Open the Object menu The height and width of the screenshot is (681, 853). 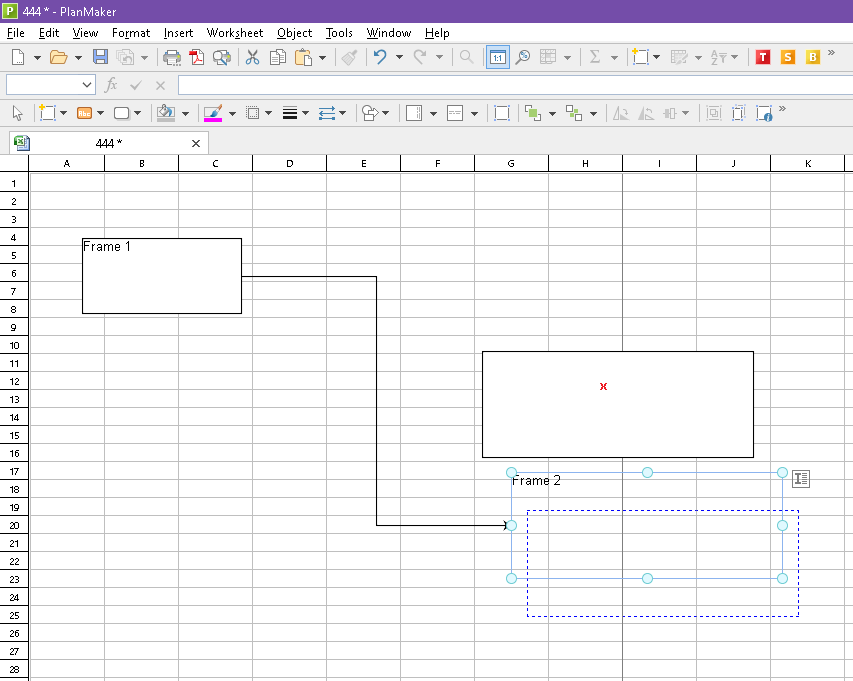pos(294,33)
